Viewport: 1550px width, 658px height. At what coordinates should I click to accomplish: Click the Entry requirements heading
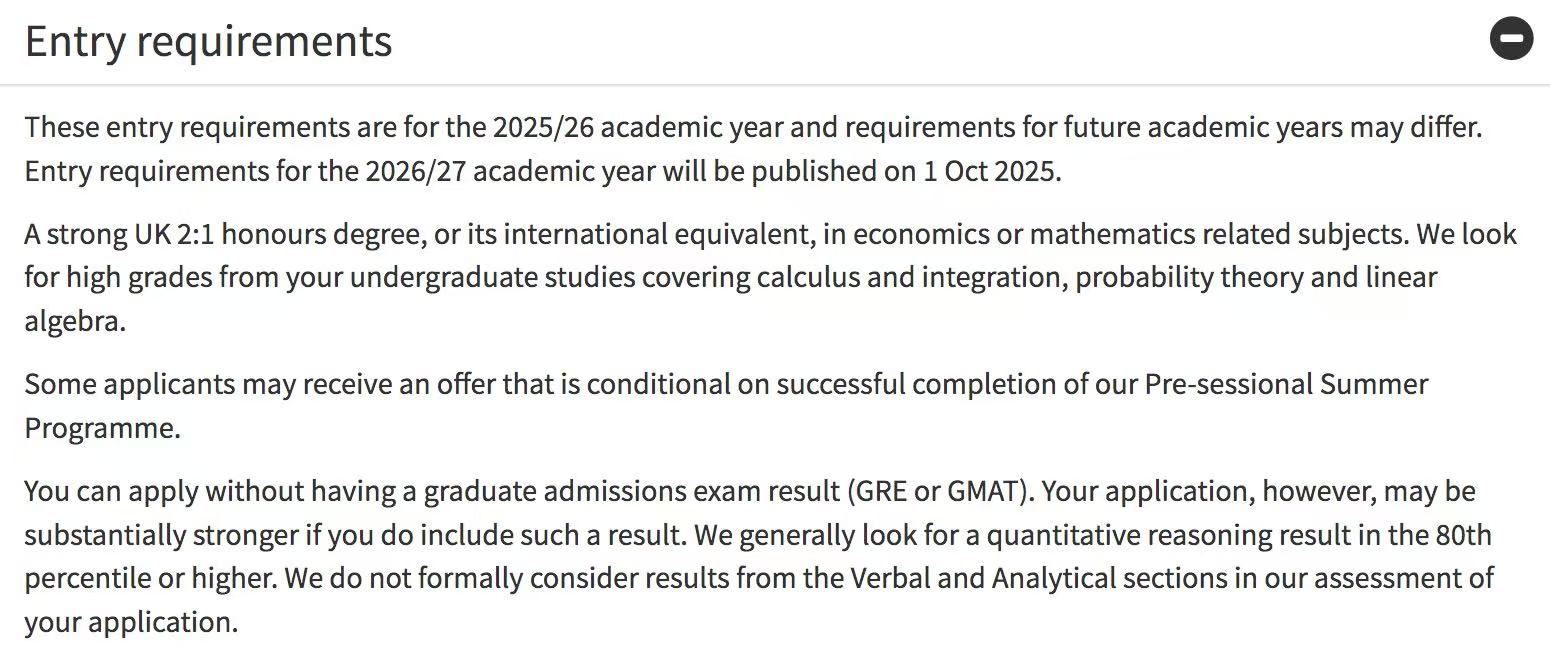(x=208, y=41)
